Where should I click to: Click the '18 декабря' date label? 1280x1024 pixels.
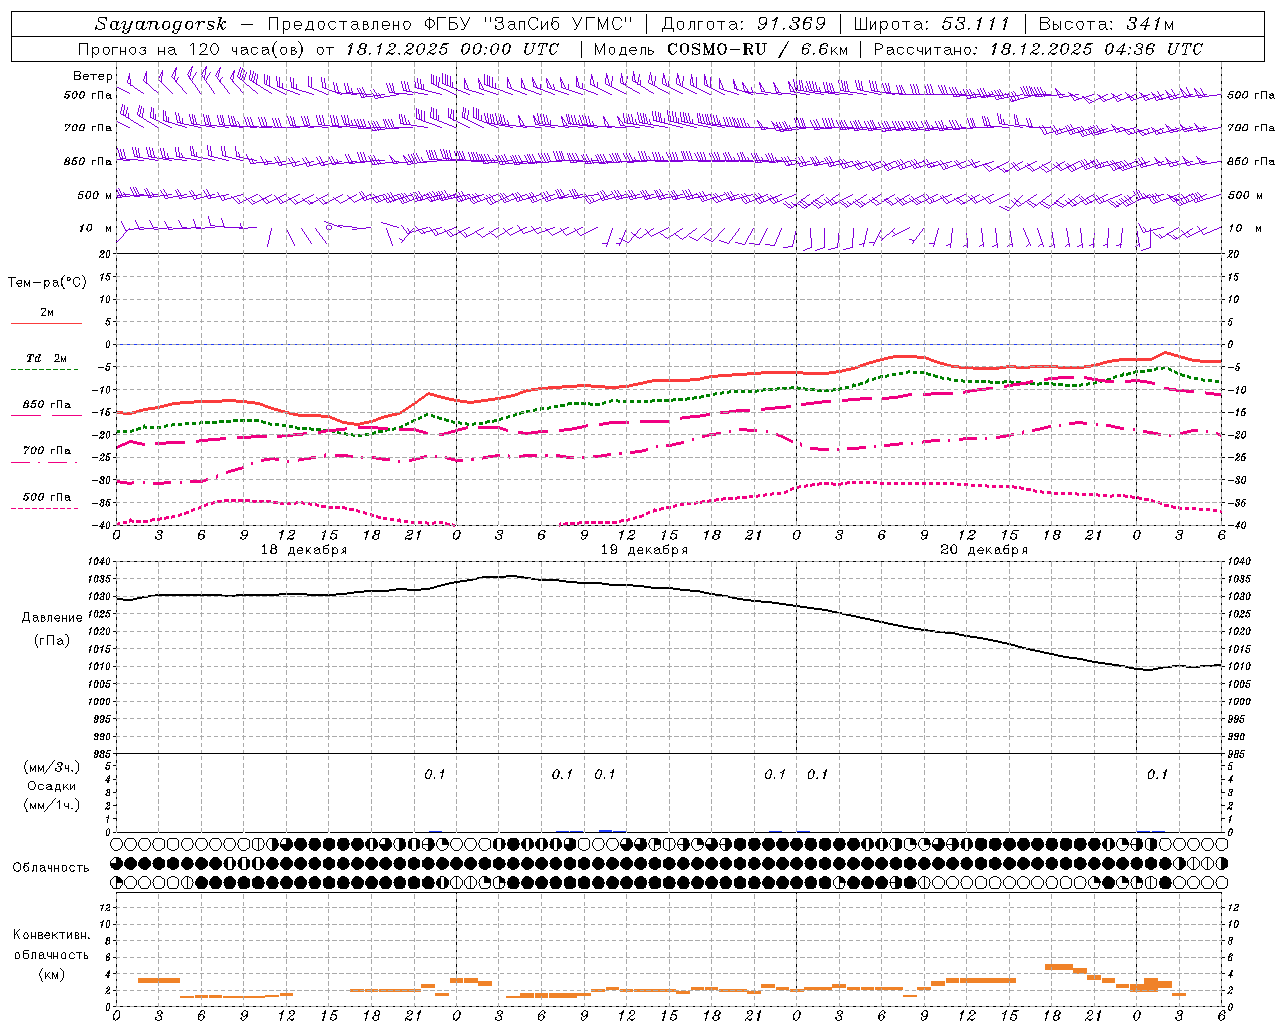pyautogui.click(x=304, y=550)
